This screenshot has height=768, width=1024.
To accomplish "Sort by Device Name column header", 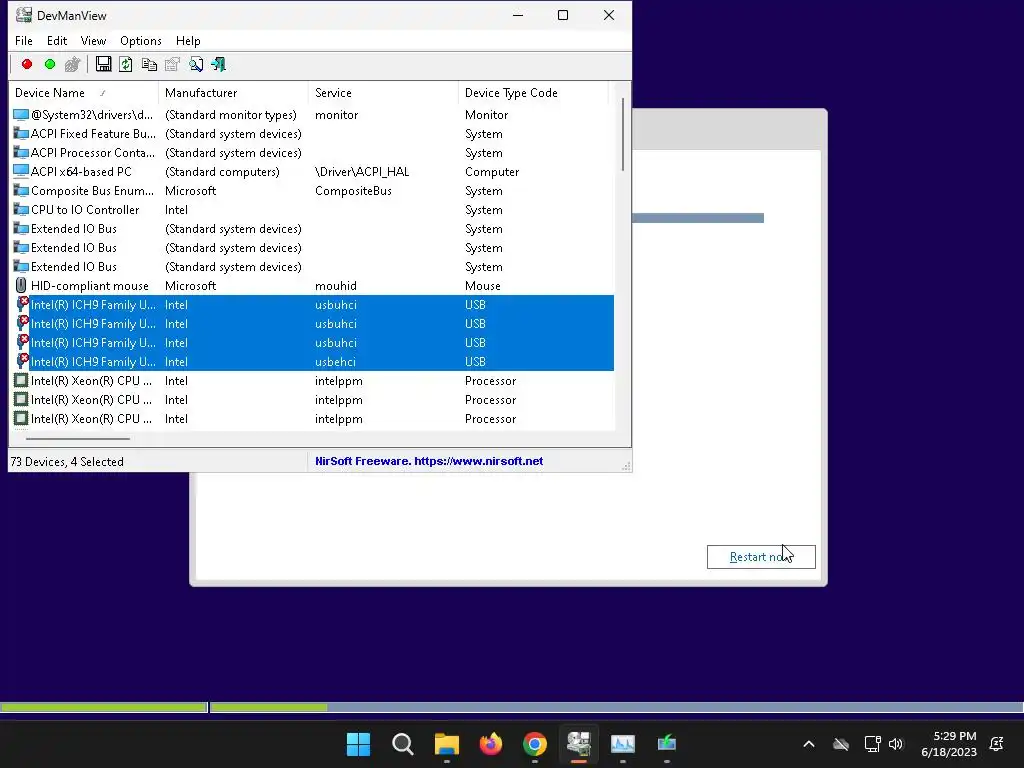I will click(x=84, y=93).
